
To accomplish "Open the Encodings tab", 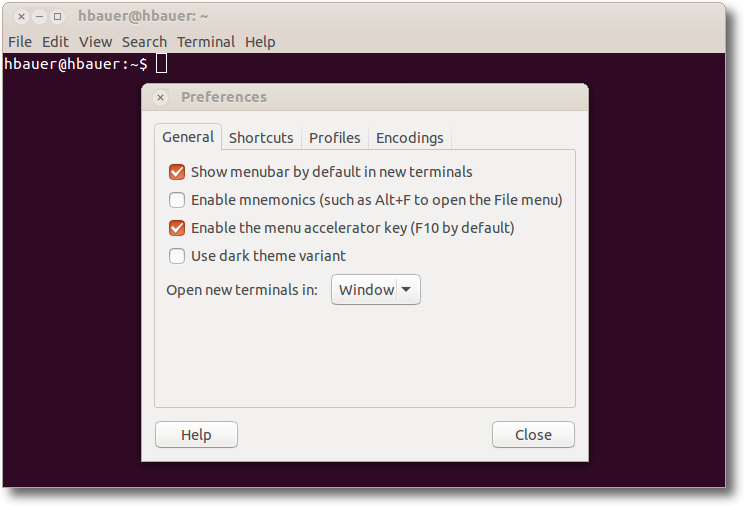I will pyautogui.click(x=409, y=138).
